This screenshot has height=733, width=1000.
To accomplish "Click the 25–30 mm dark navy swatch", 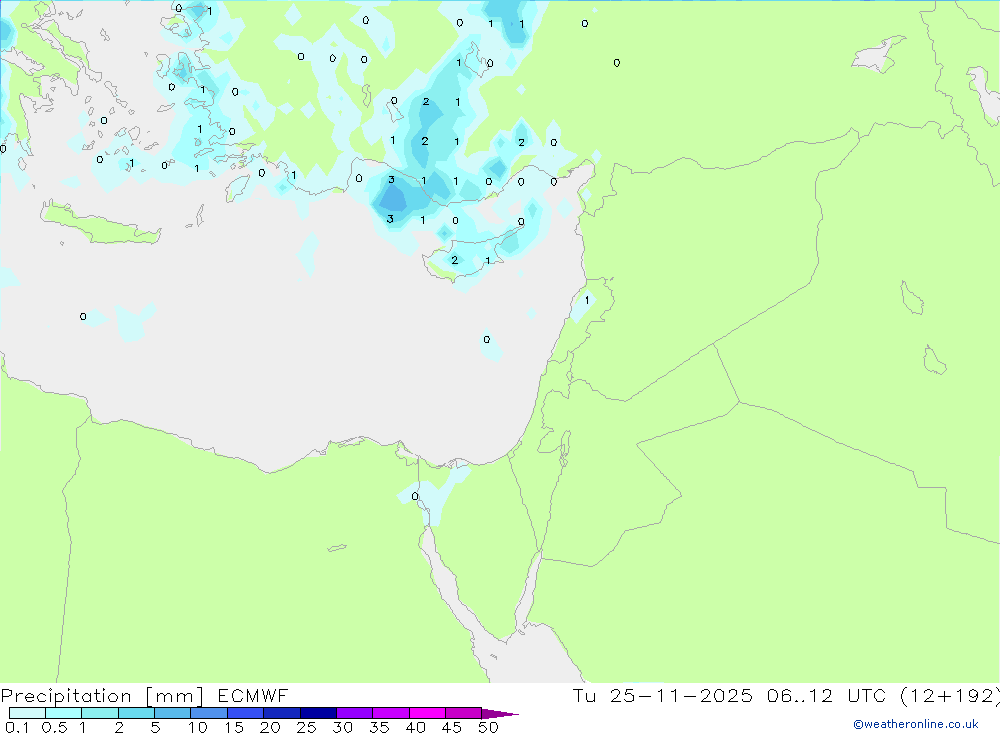I will coord(318,713).
